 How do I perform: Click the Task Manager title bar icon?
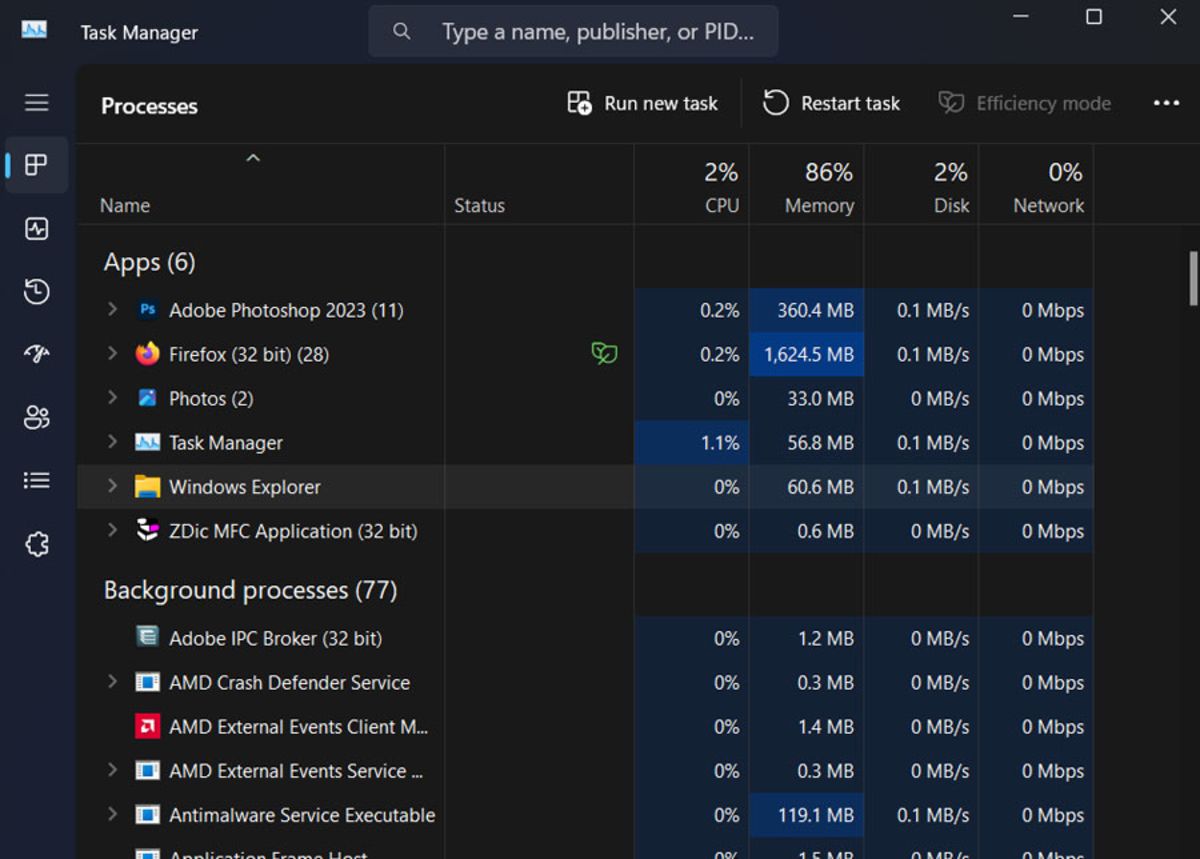(34, 30)
